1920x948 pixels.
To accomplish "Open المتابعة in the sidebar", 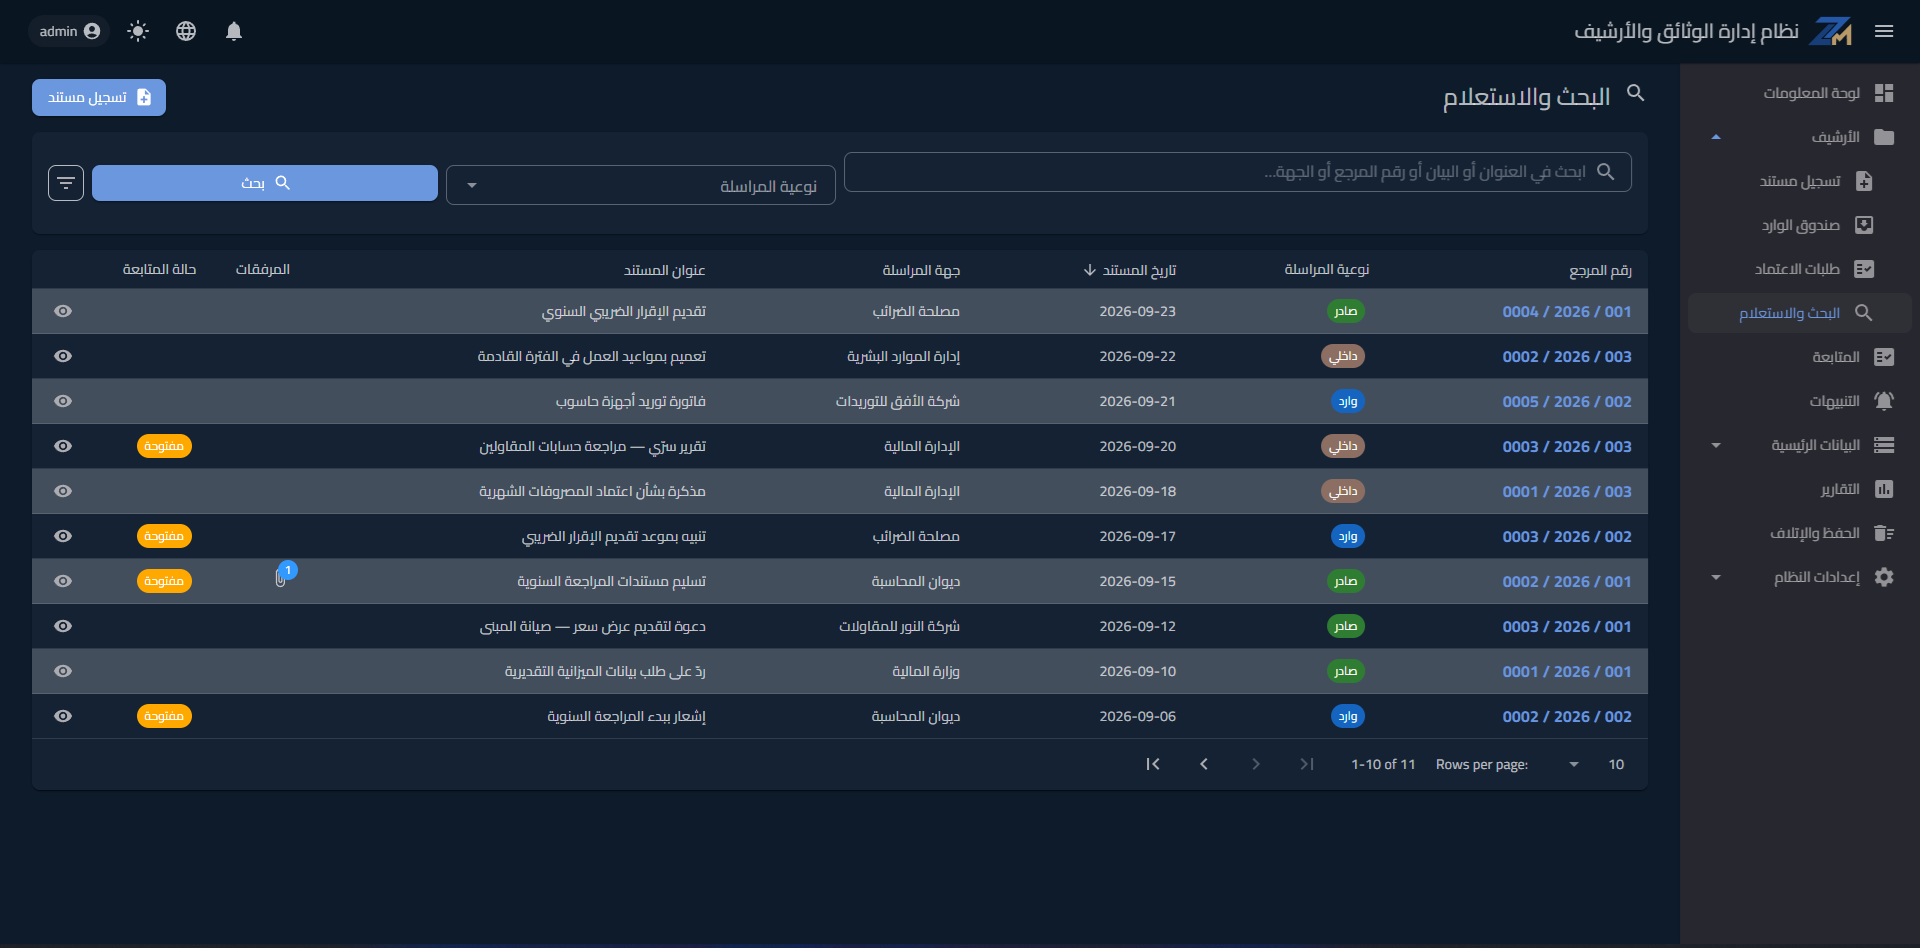I will pyautogui.click(x=1800, y=357).
